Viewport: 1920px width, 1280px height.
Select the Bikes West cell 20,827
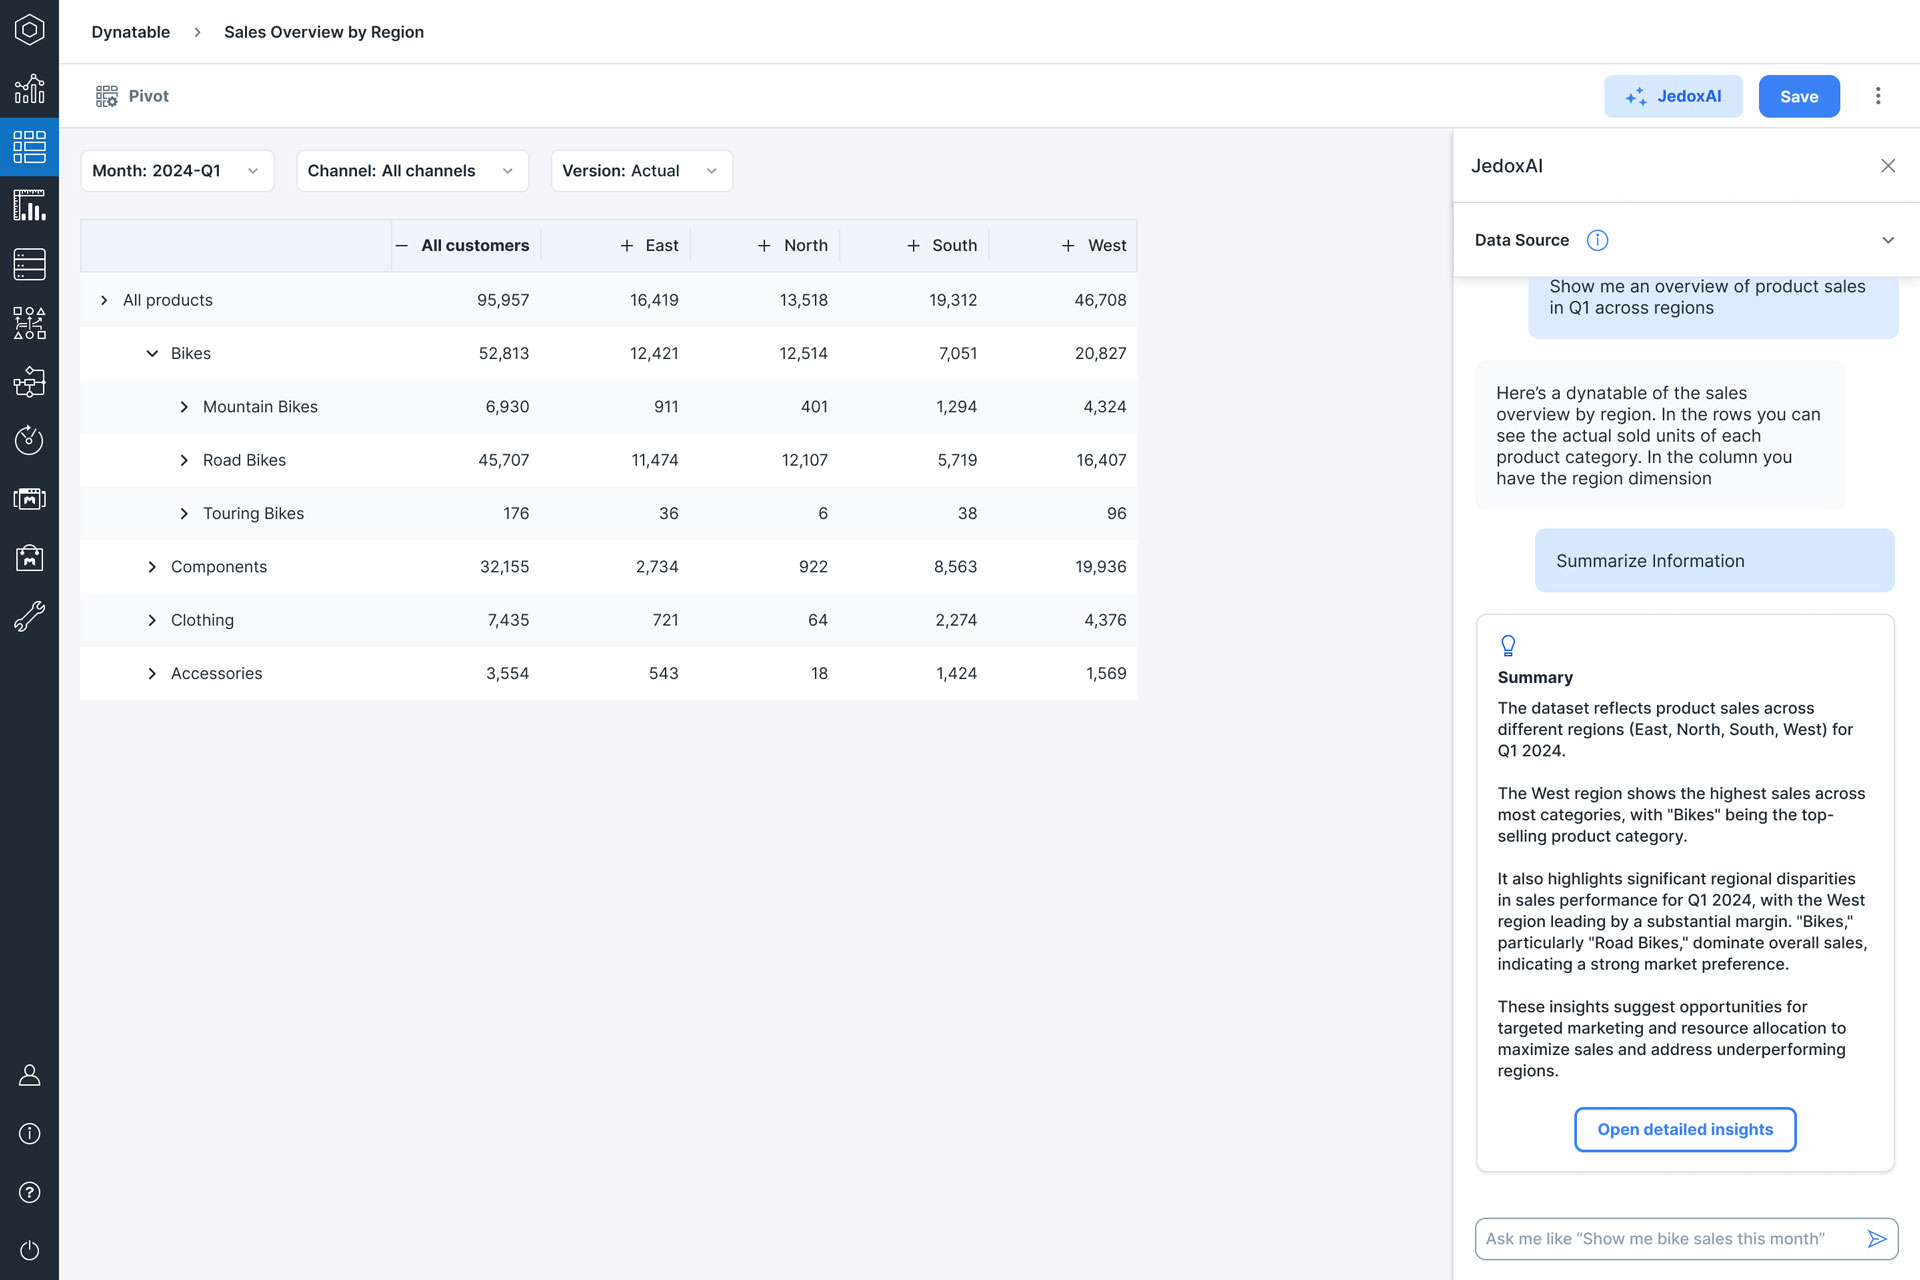pyautogui.click(x=1100, y=353)
